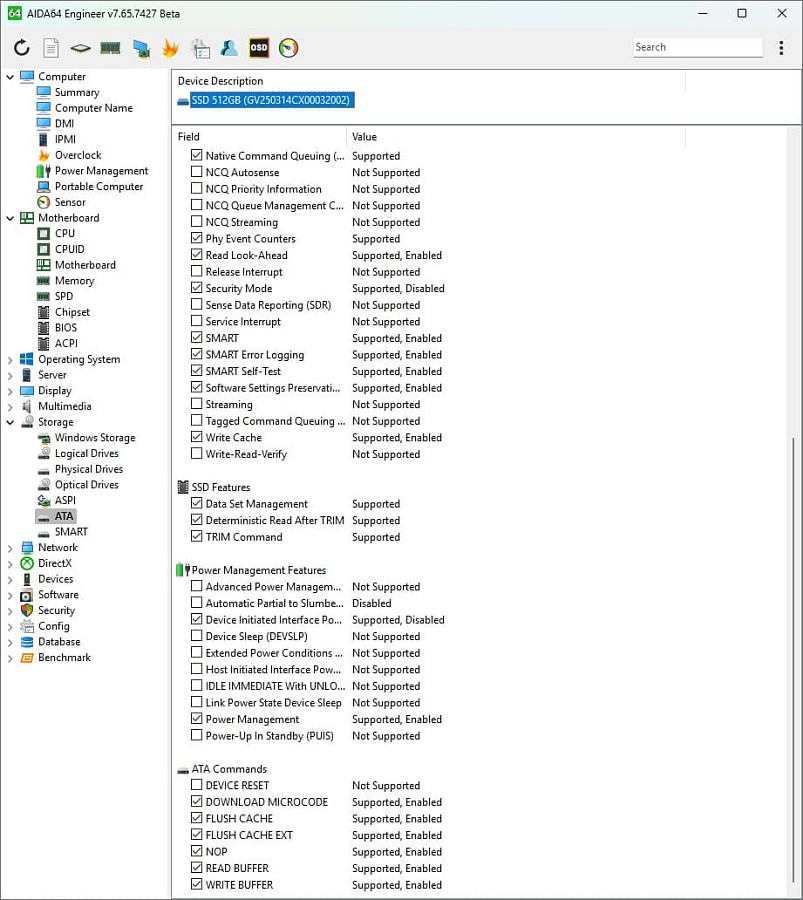Open the Summary page in tree
The width and height of the screenshot is (803, 900).
pos(77,92)
